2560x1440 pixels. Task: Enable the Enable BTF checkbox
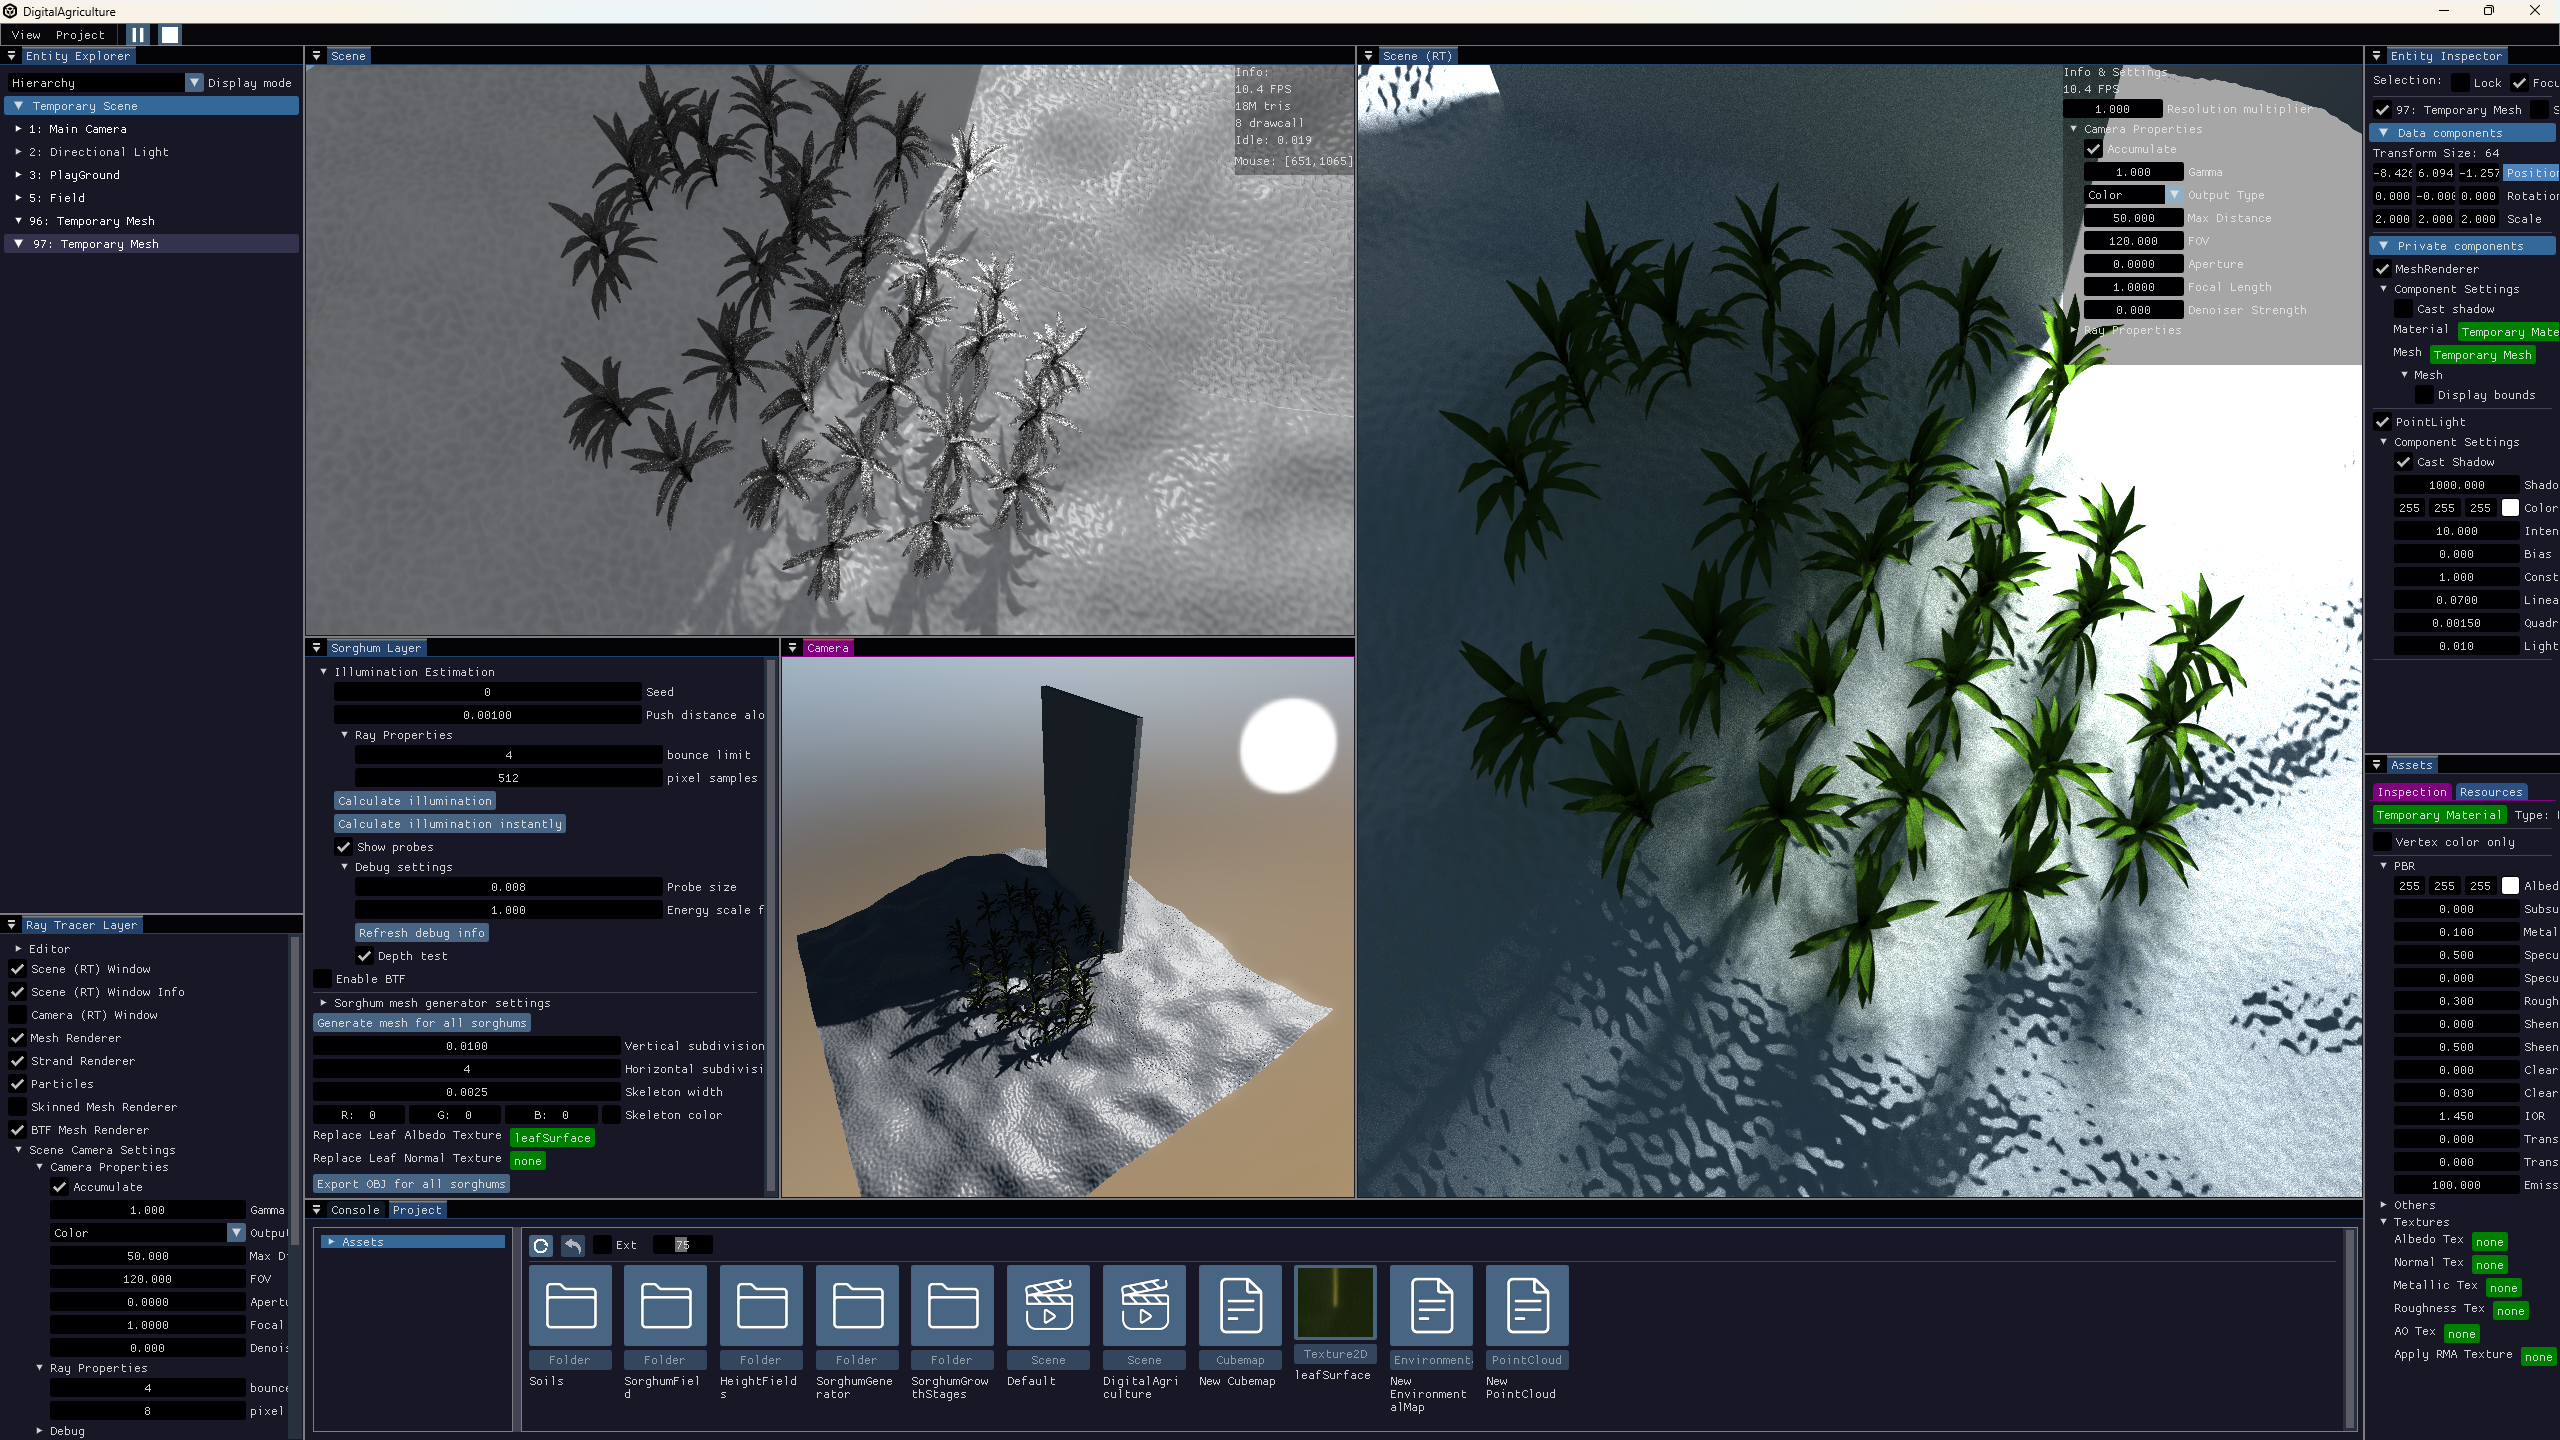[323, 979]
